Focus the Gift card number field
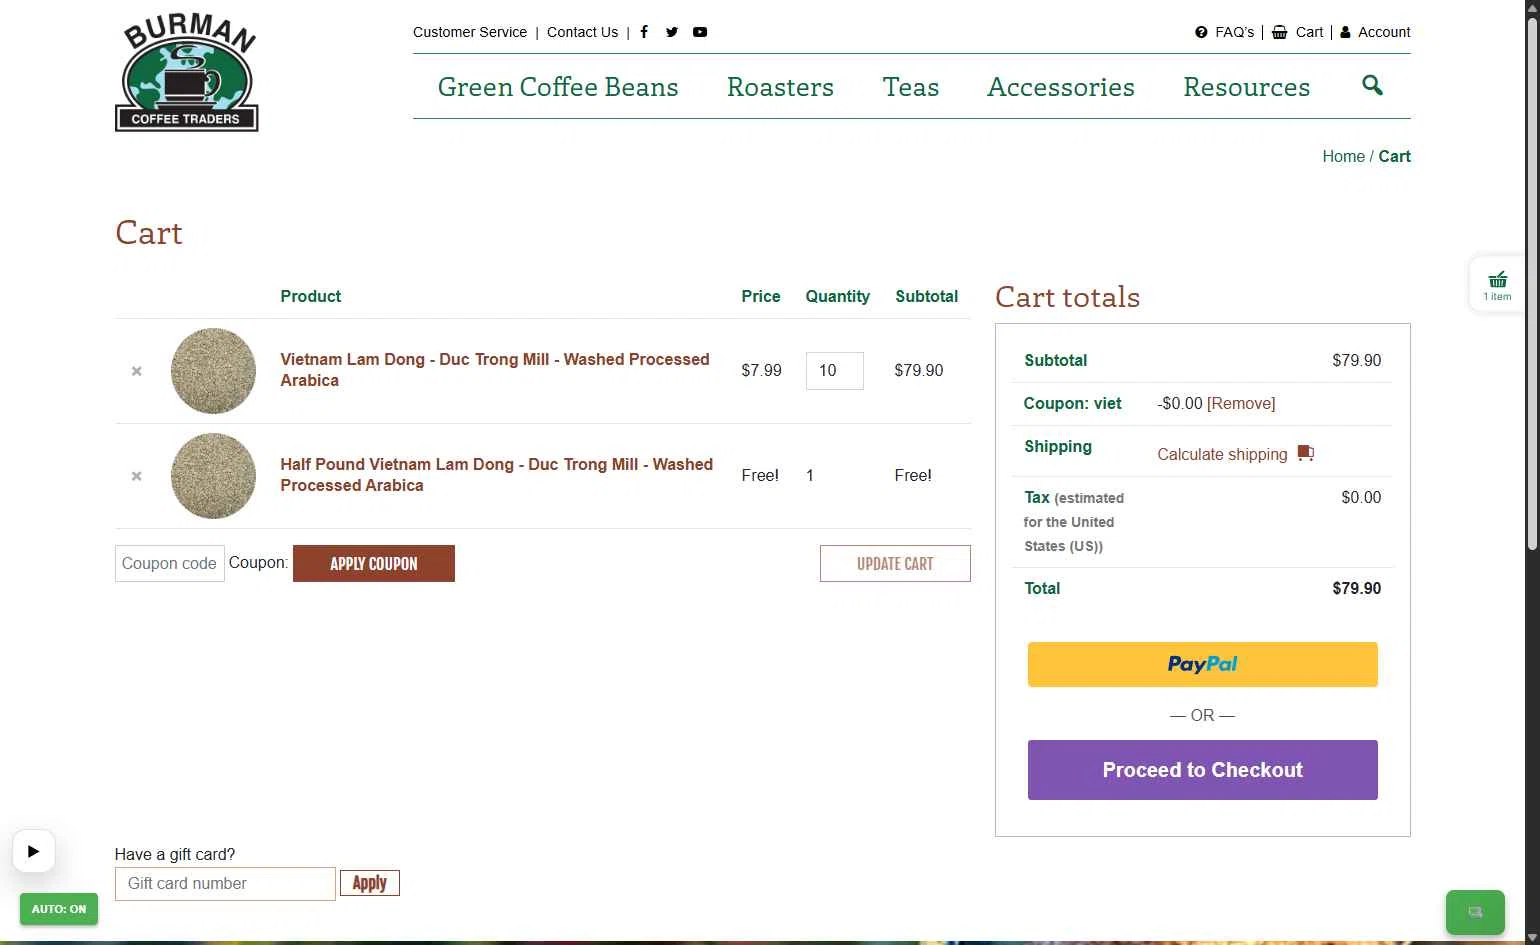Viewport: 1540px width, 945px height. 225,884
